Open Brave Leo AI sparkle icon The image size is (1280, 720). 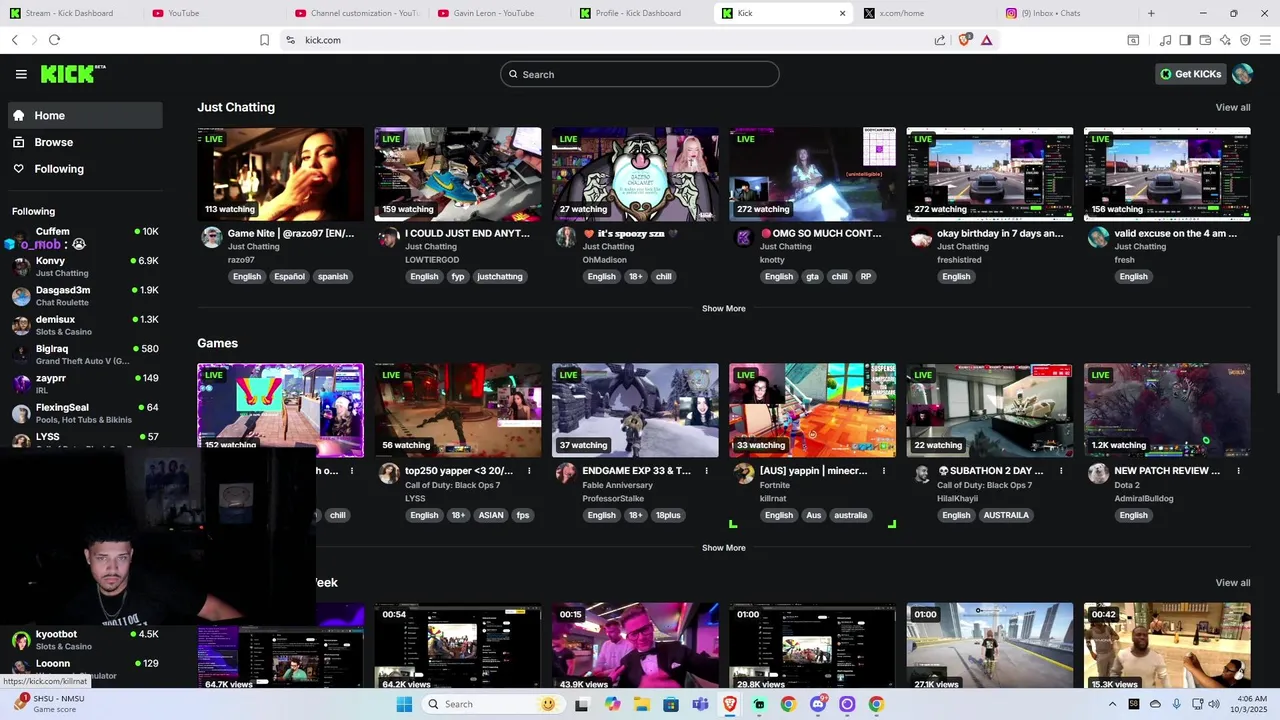[x=1225, y=40]
